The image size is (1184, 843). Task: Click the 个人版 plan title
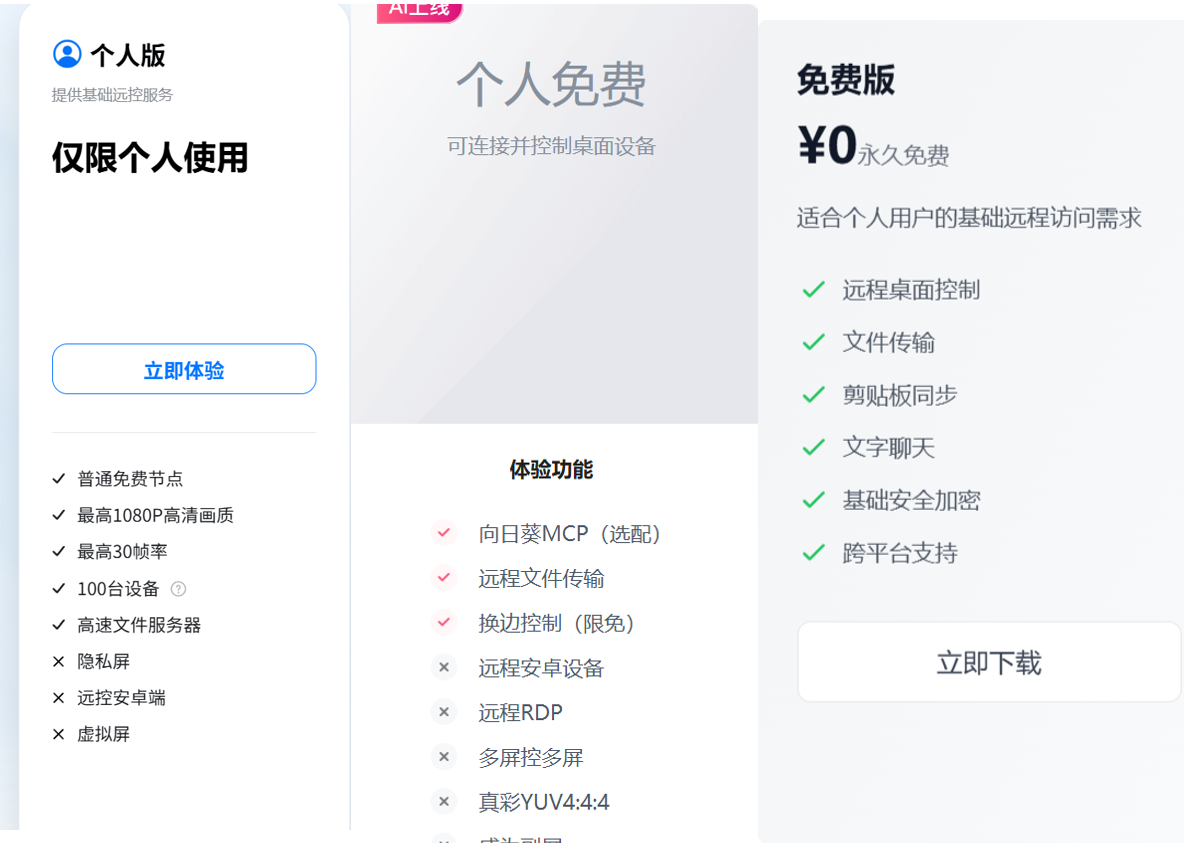point(128,55)
